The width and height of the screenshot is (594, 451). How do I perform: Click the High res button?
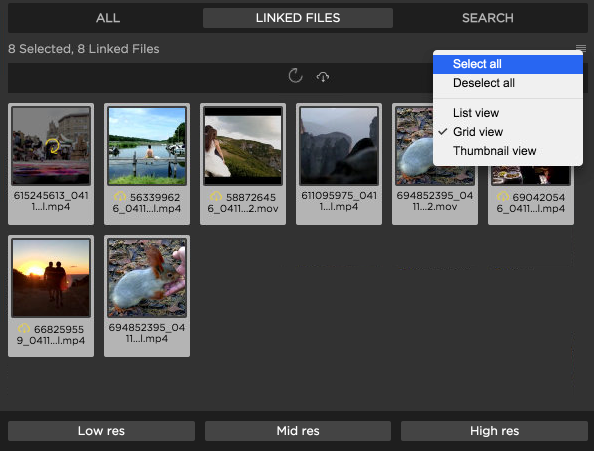coord(494,431)
